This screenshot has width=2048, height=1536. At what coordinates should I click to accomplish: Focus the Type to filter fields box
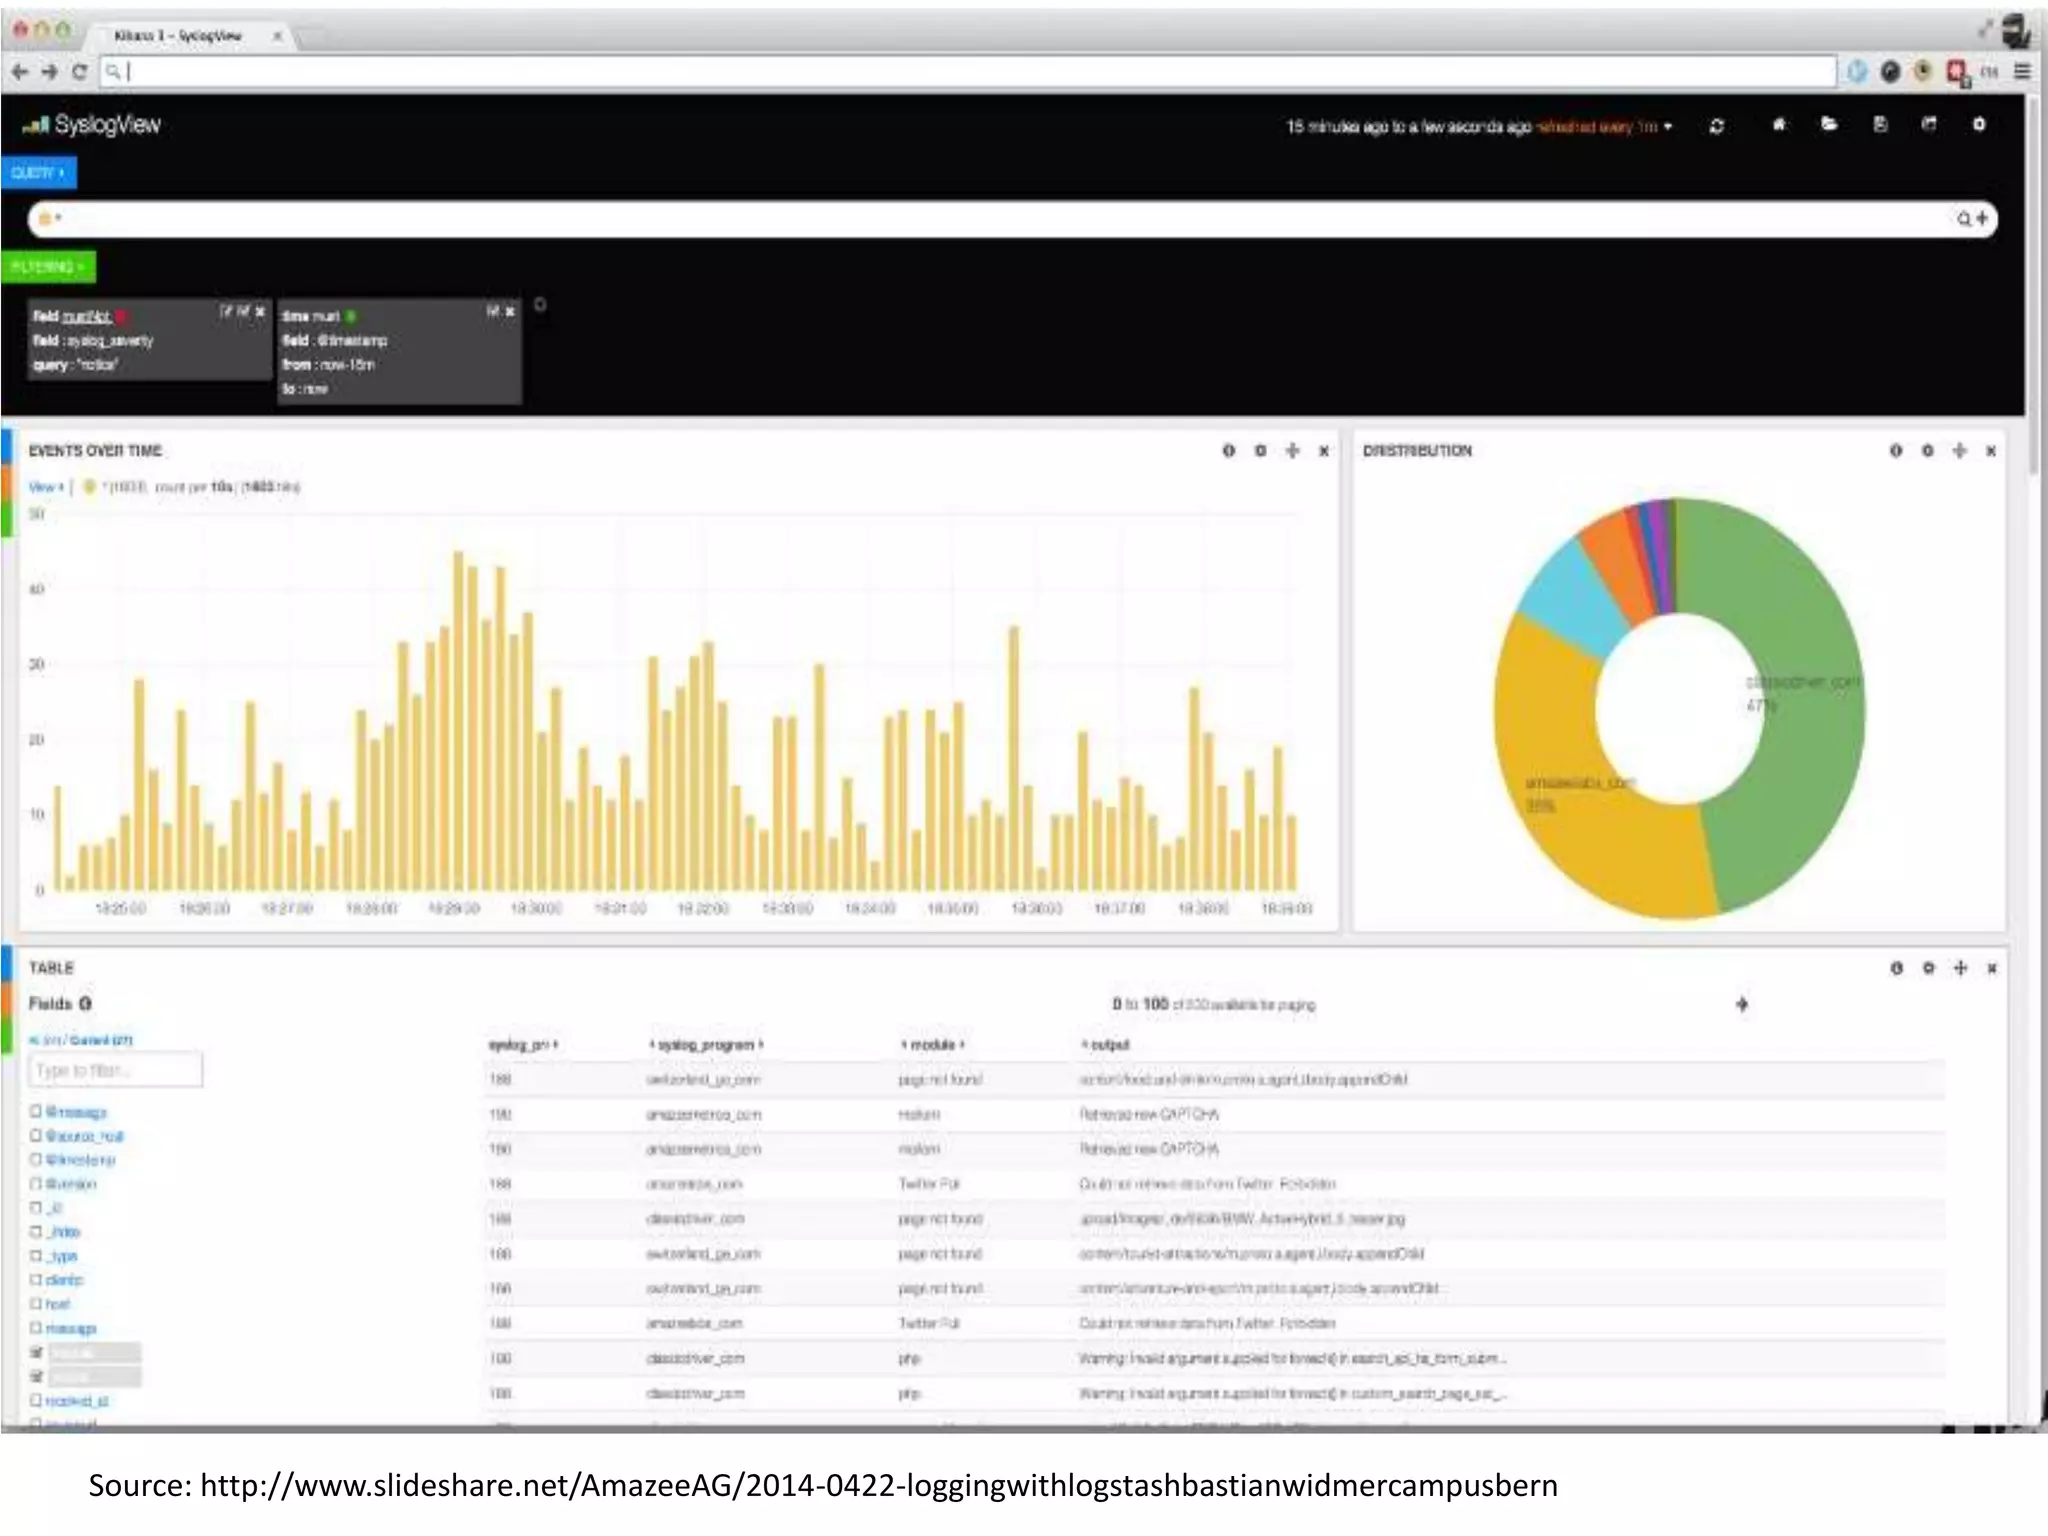coord(115,1070)
